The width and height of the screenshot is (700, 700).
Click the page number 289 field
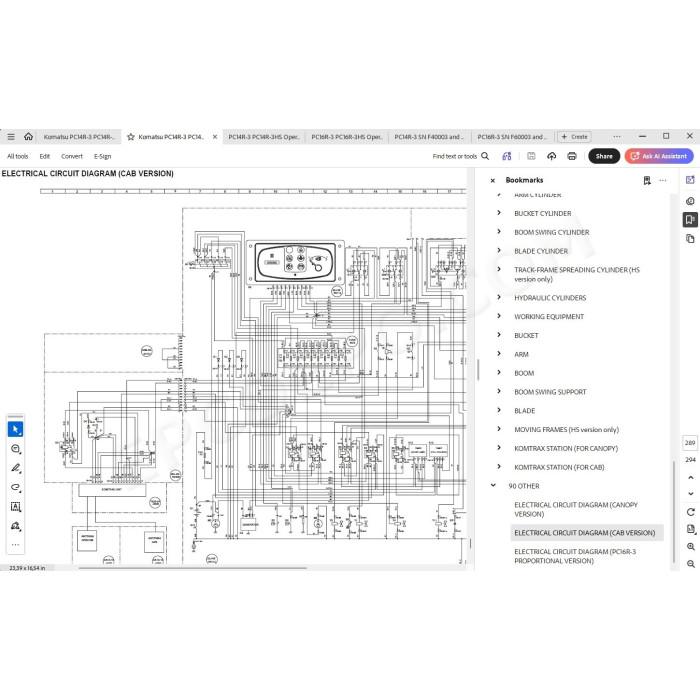[x=690, y=442]
